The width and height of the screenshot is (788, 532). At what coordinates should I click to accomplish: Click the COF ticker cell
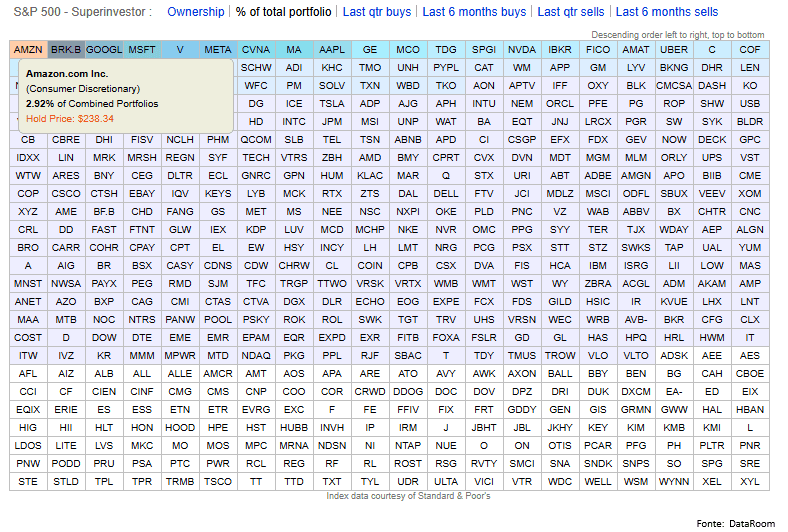(750, 50)
